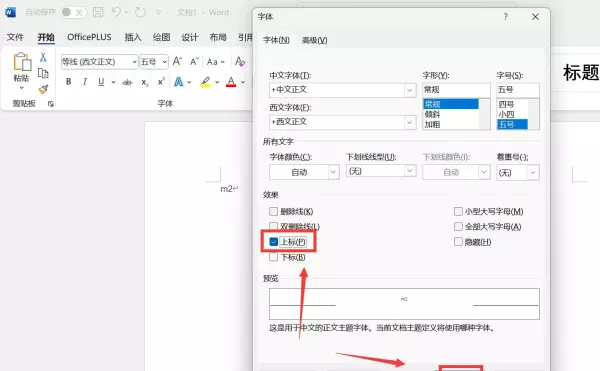Image resolution: width=600 pixels, height=371 pixels.
Task: Toggle Bold formatting in ribbon
Action: coord(68,81)
